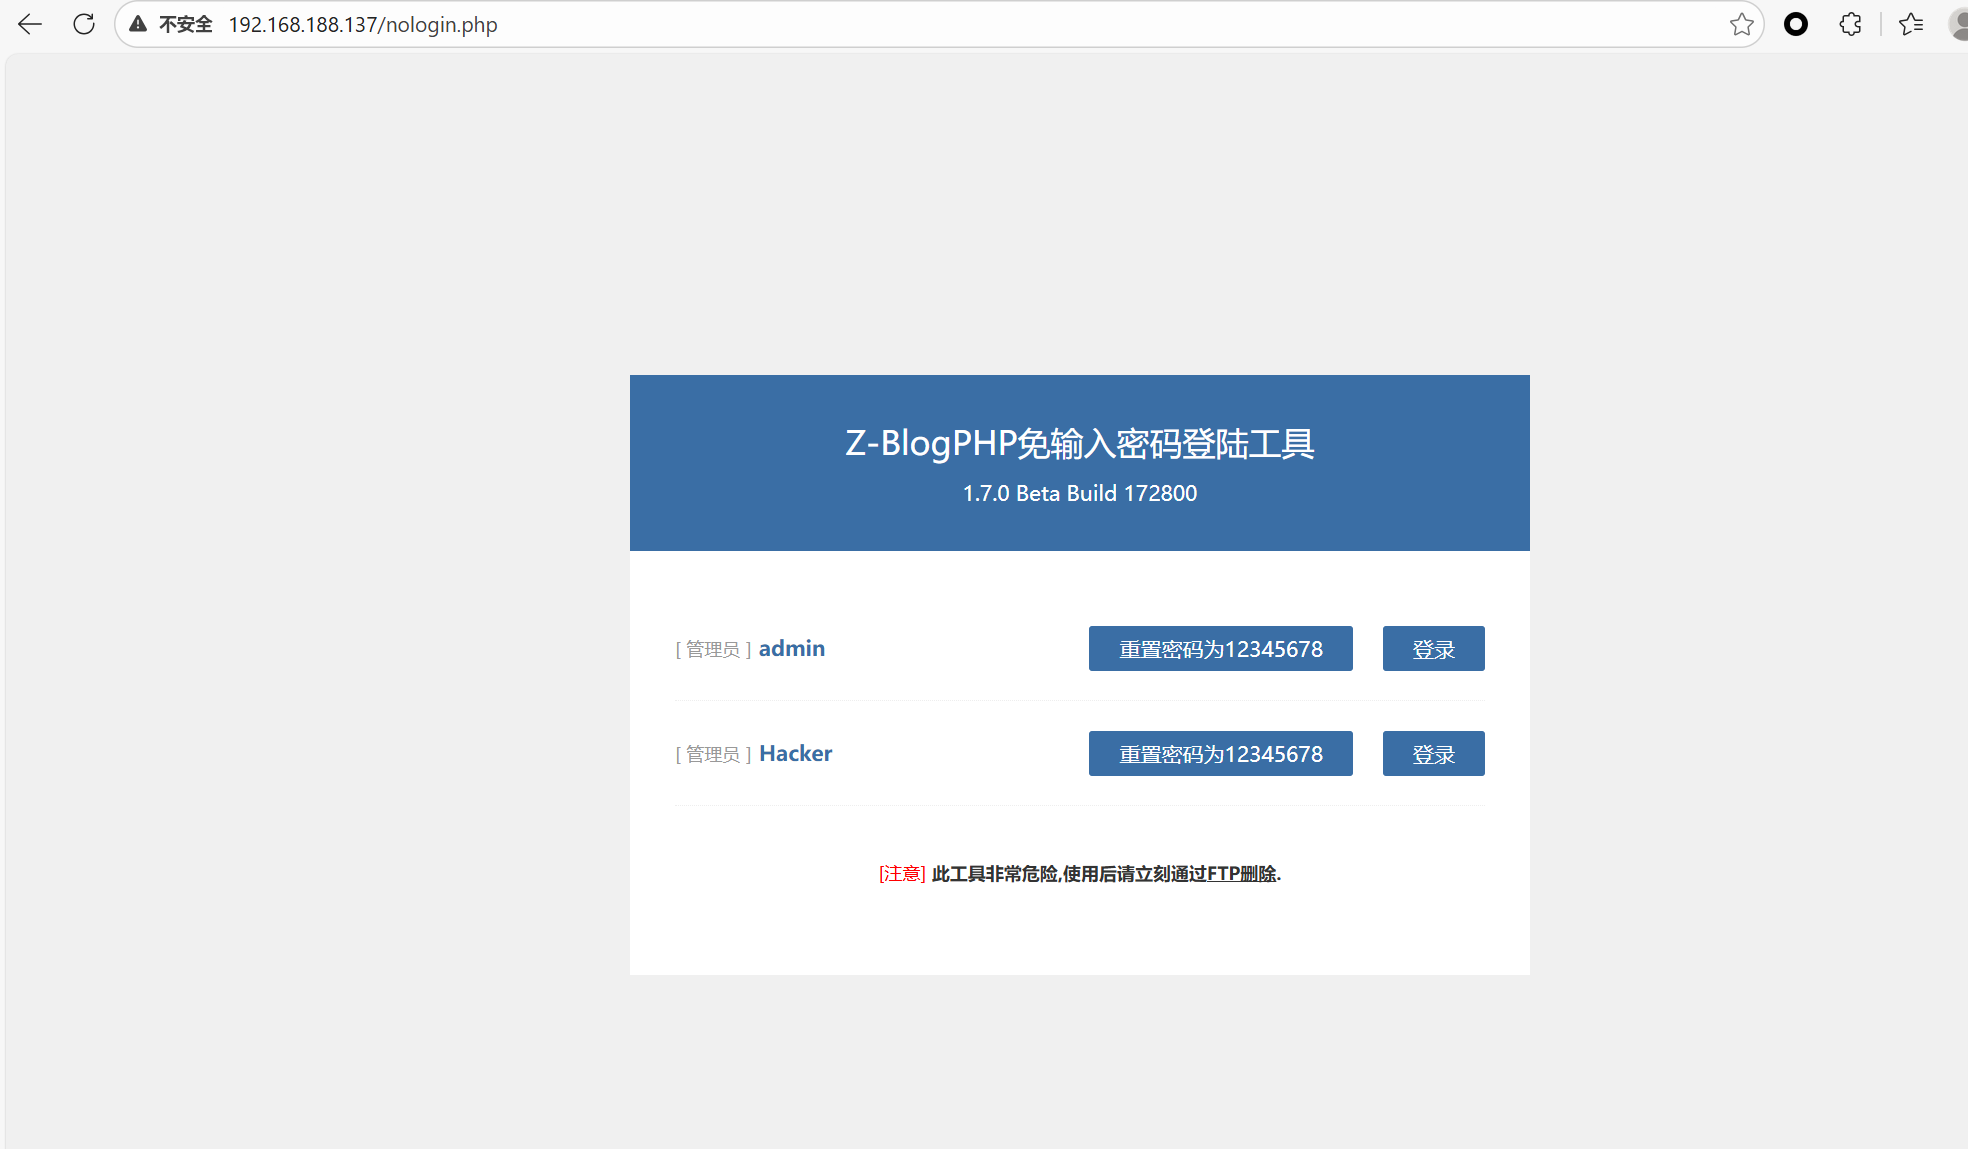Click the 1.7.0 Beta Build version text
1968x1149 pixels.
(x=1079, y=493)
